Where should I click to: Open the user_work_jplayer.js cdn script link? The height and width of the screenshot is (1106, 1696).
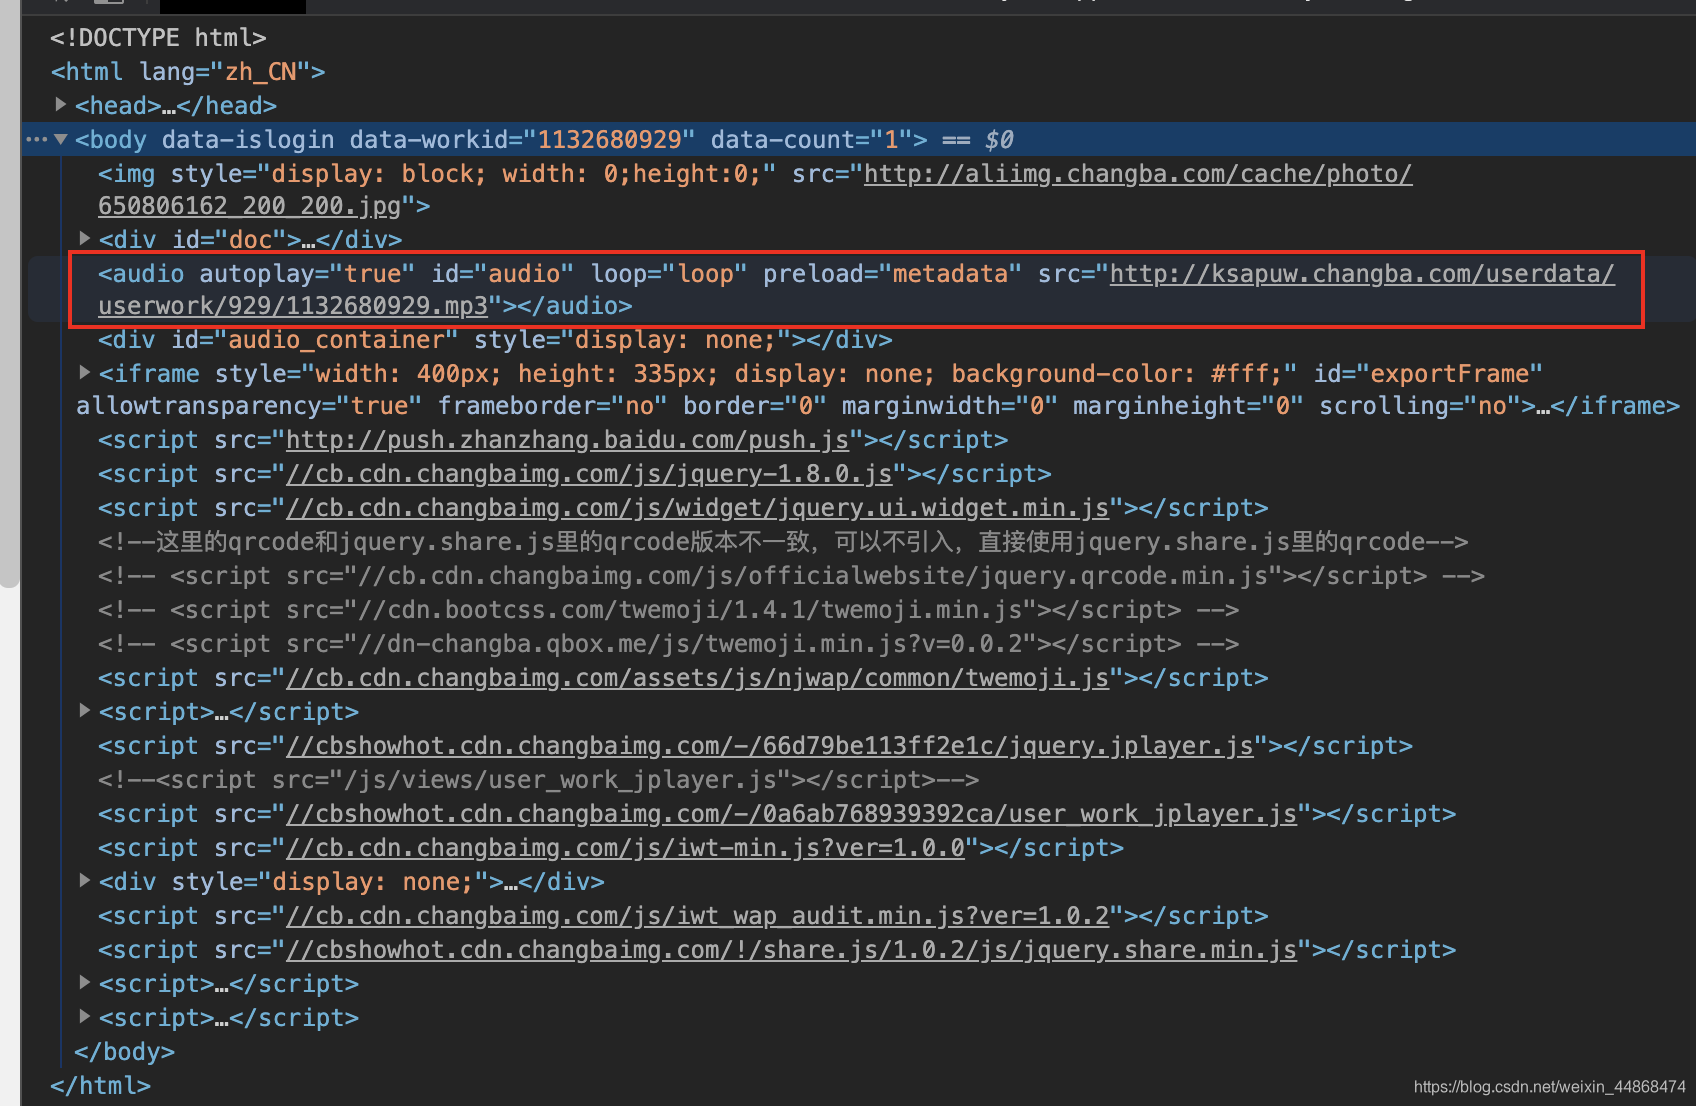(x=791, y=814)
